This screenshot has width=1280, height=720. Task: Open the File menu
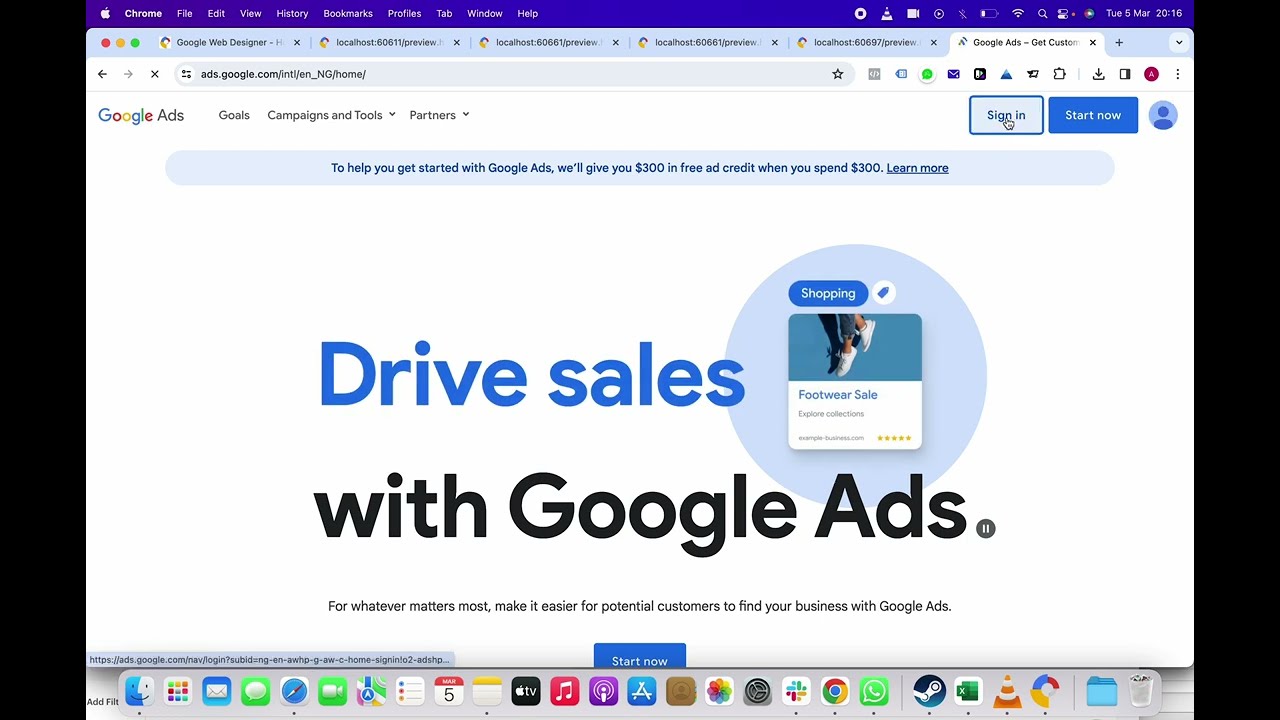pyautogui.click(x=185, y=13)
